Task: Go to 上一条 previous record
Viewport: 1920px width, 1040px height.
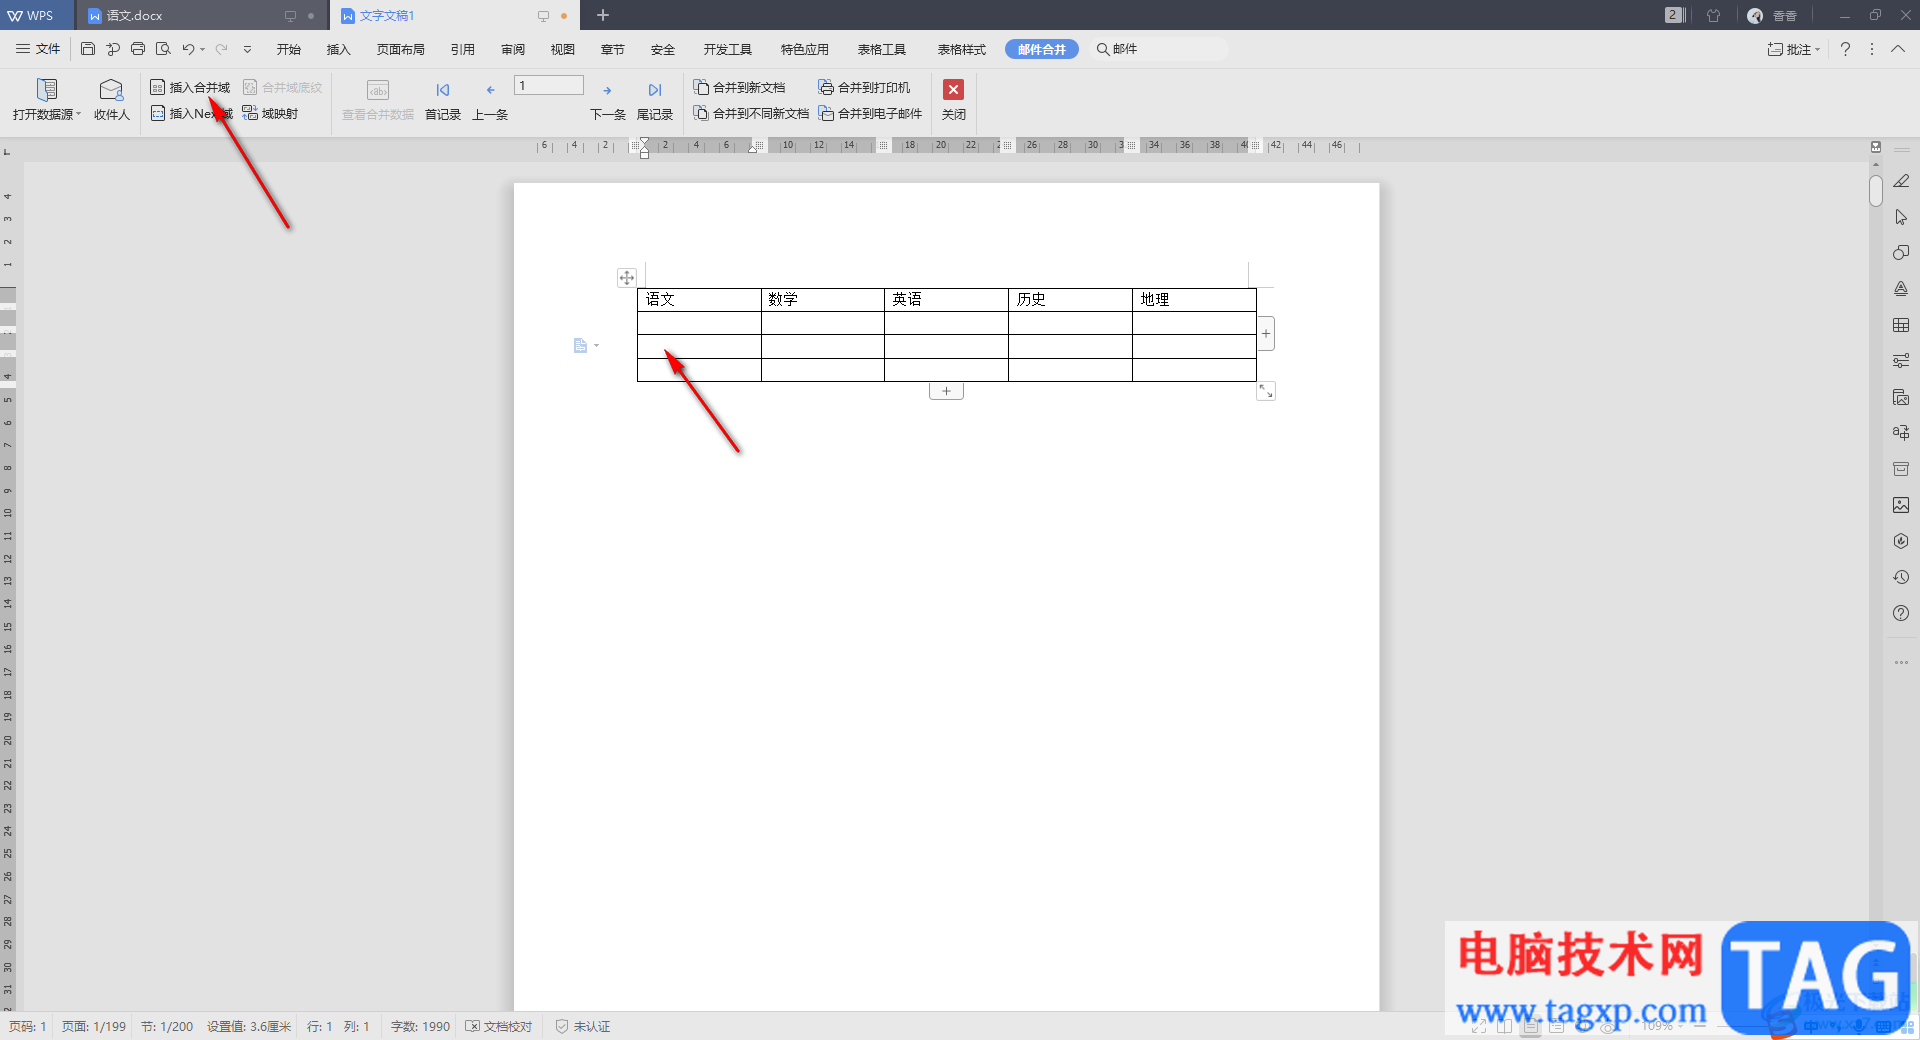Action: 490,100
